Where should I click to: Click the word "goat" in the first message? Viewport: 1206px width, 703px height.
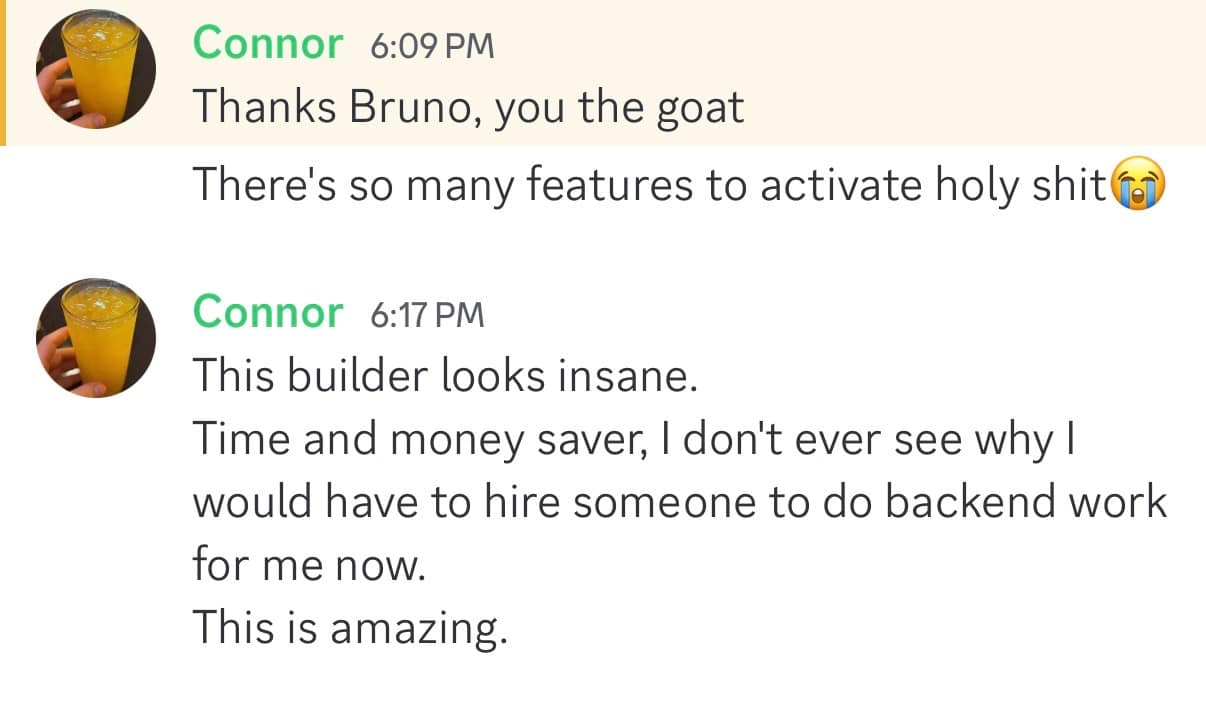coord(700,108)
